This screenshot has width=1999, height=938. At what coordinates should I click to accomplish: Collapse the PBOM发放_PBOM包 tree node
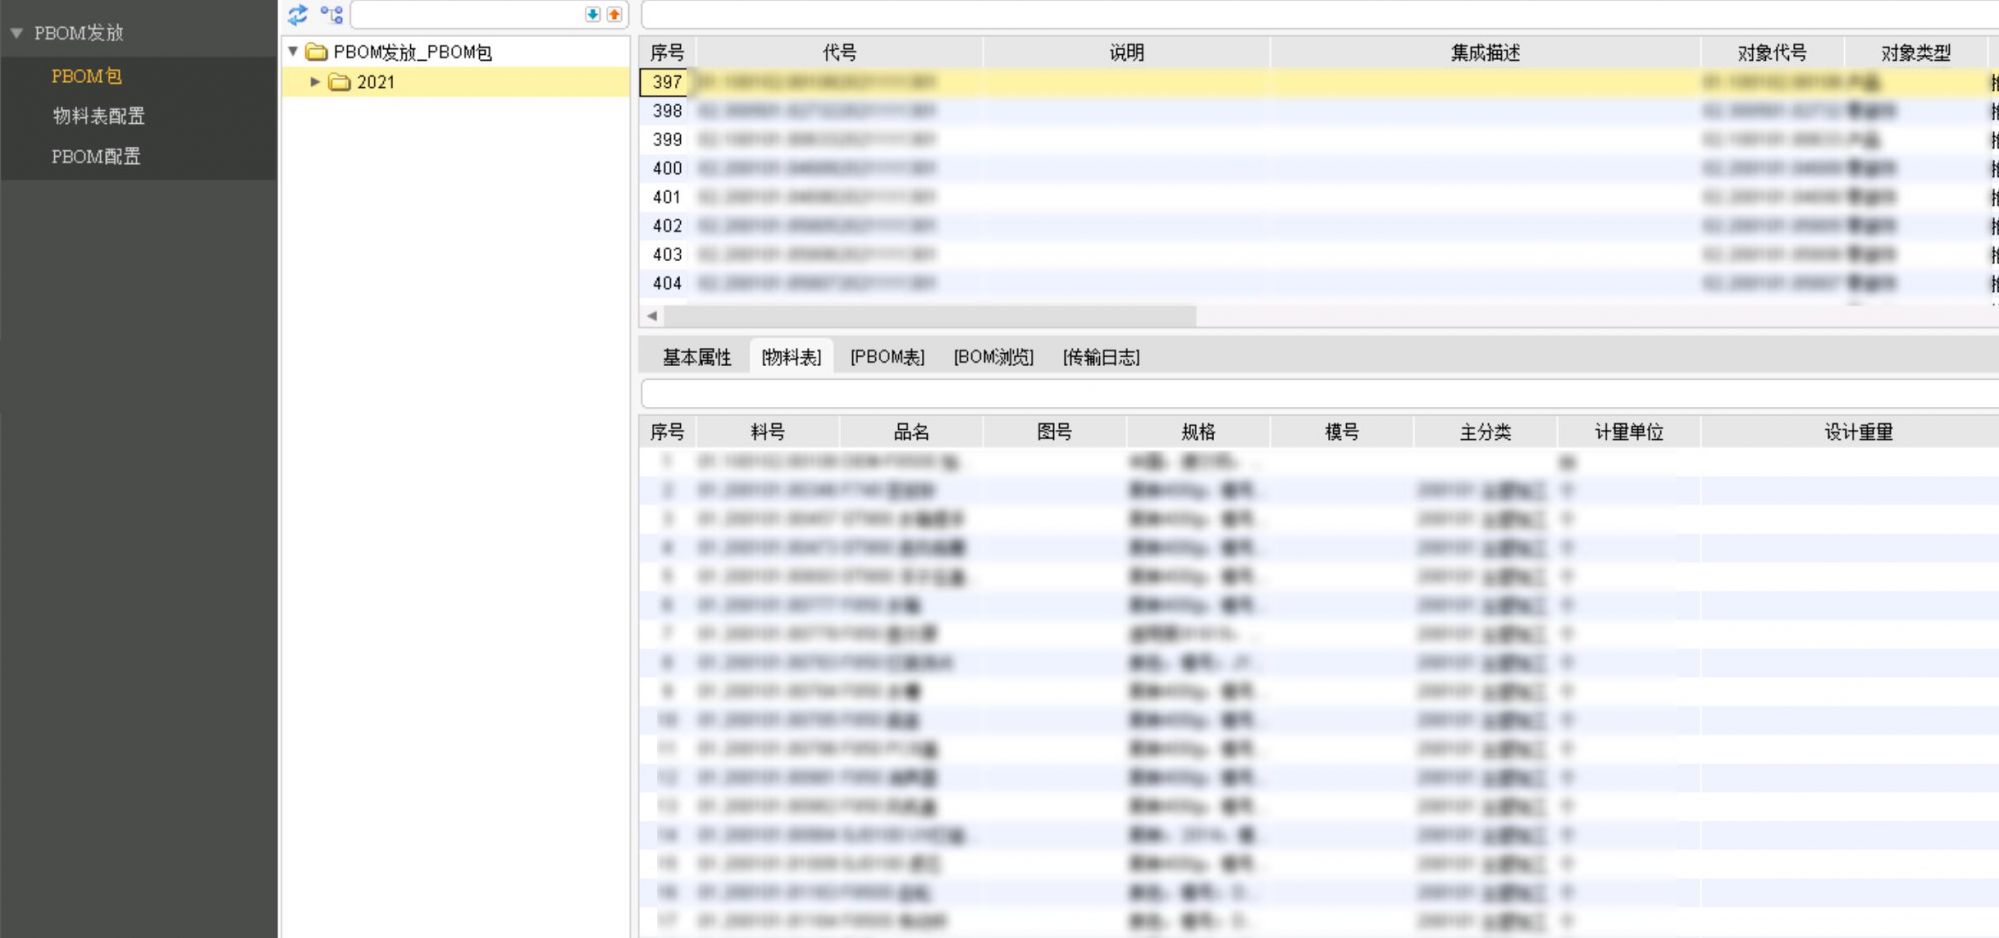click(x=293, y=51)
